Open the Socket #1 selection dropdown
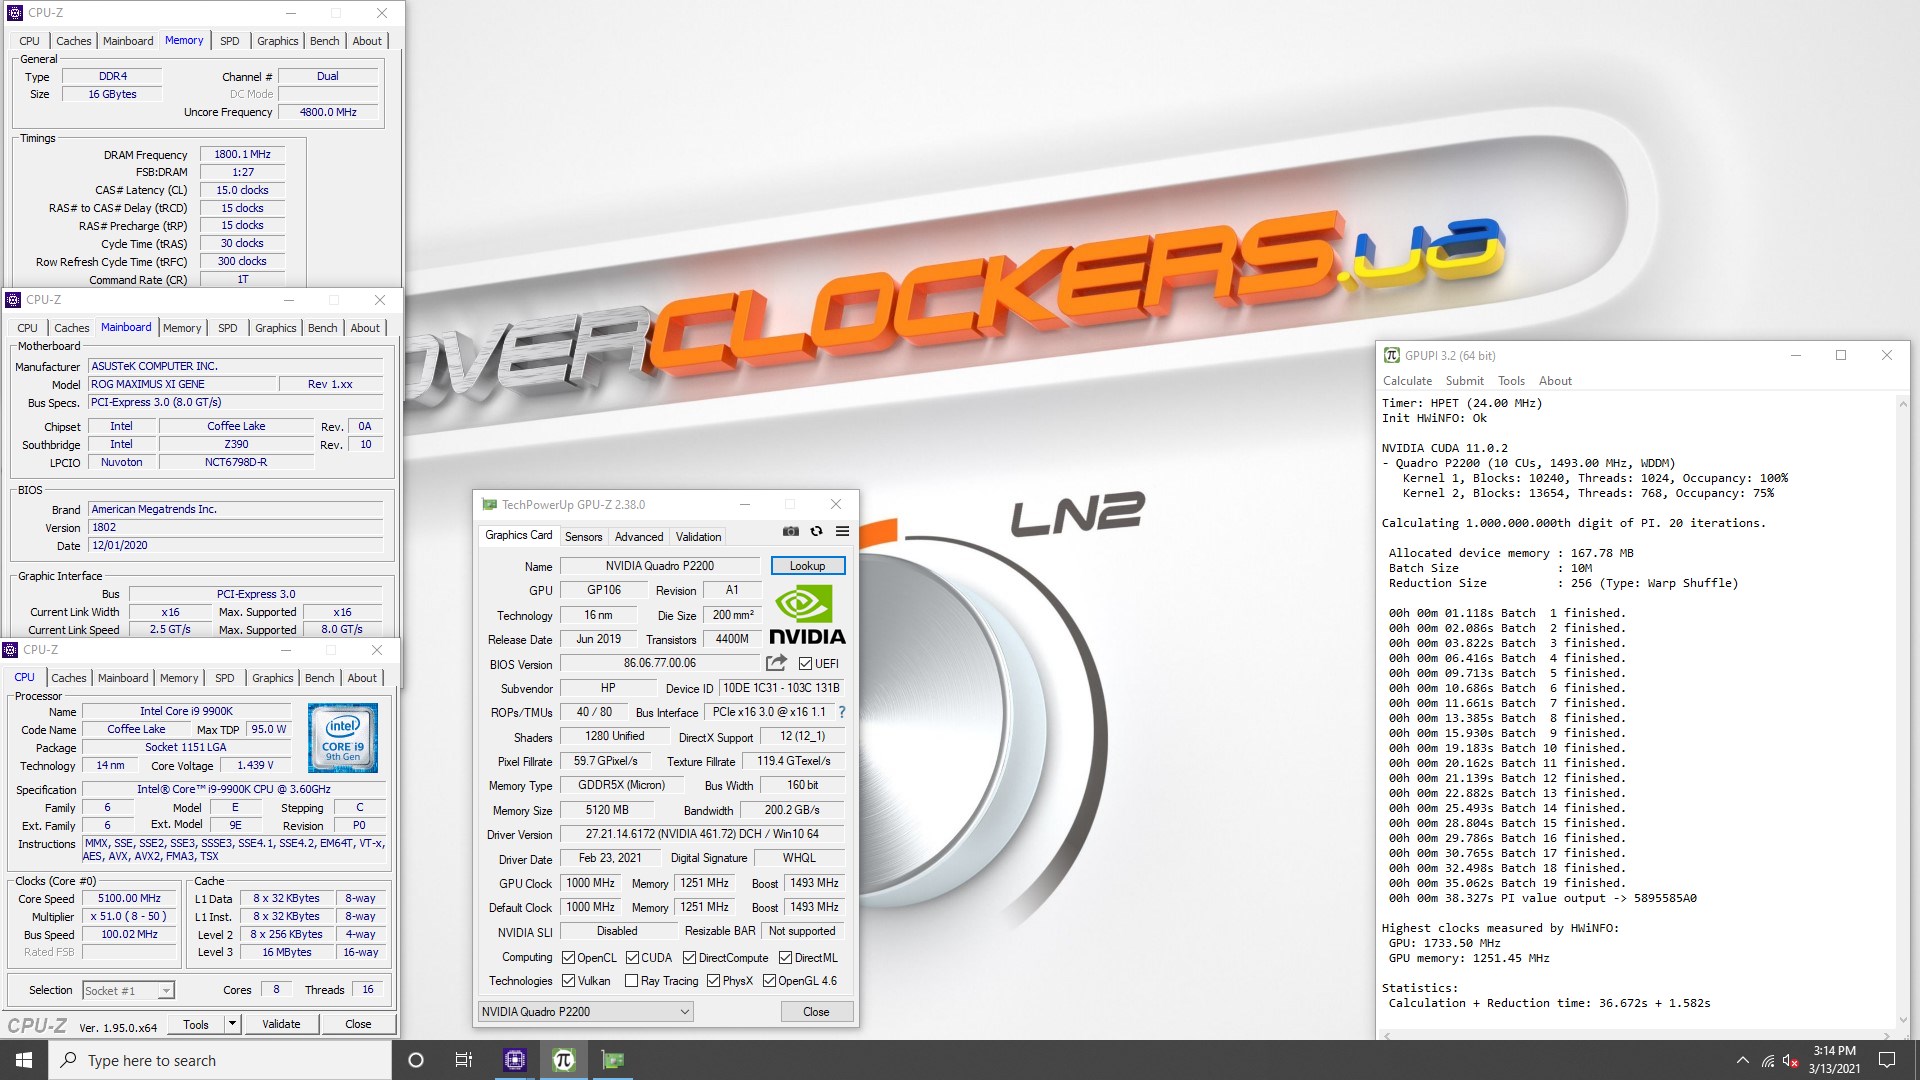 (x=128, y=991)
